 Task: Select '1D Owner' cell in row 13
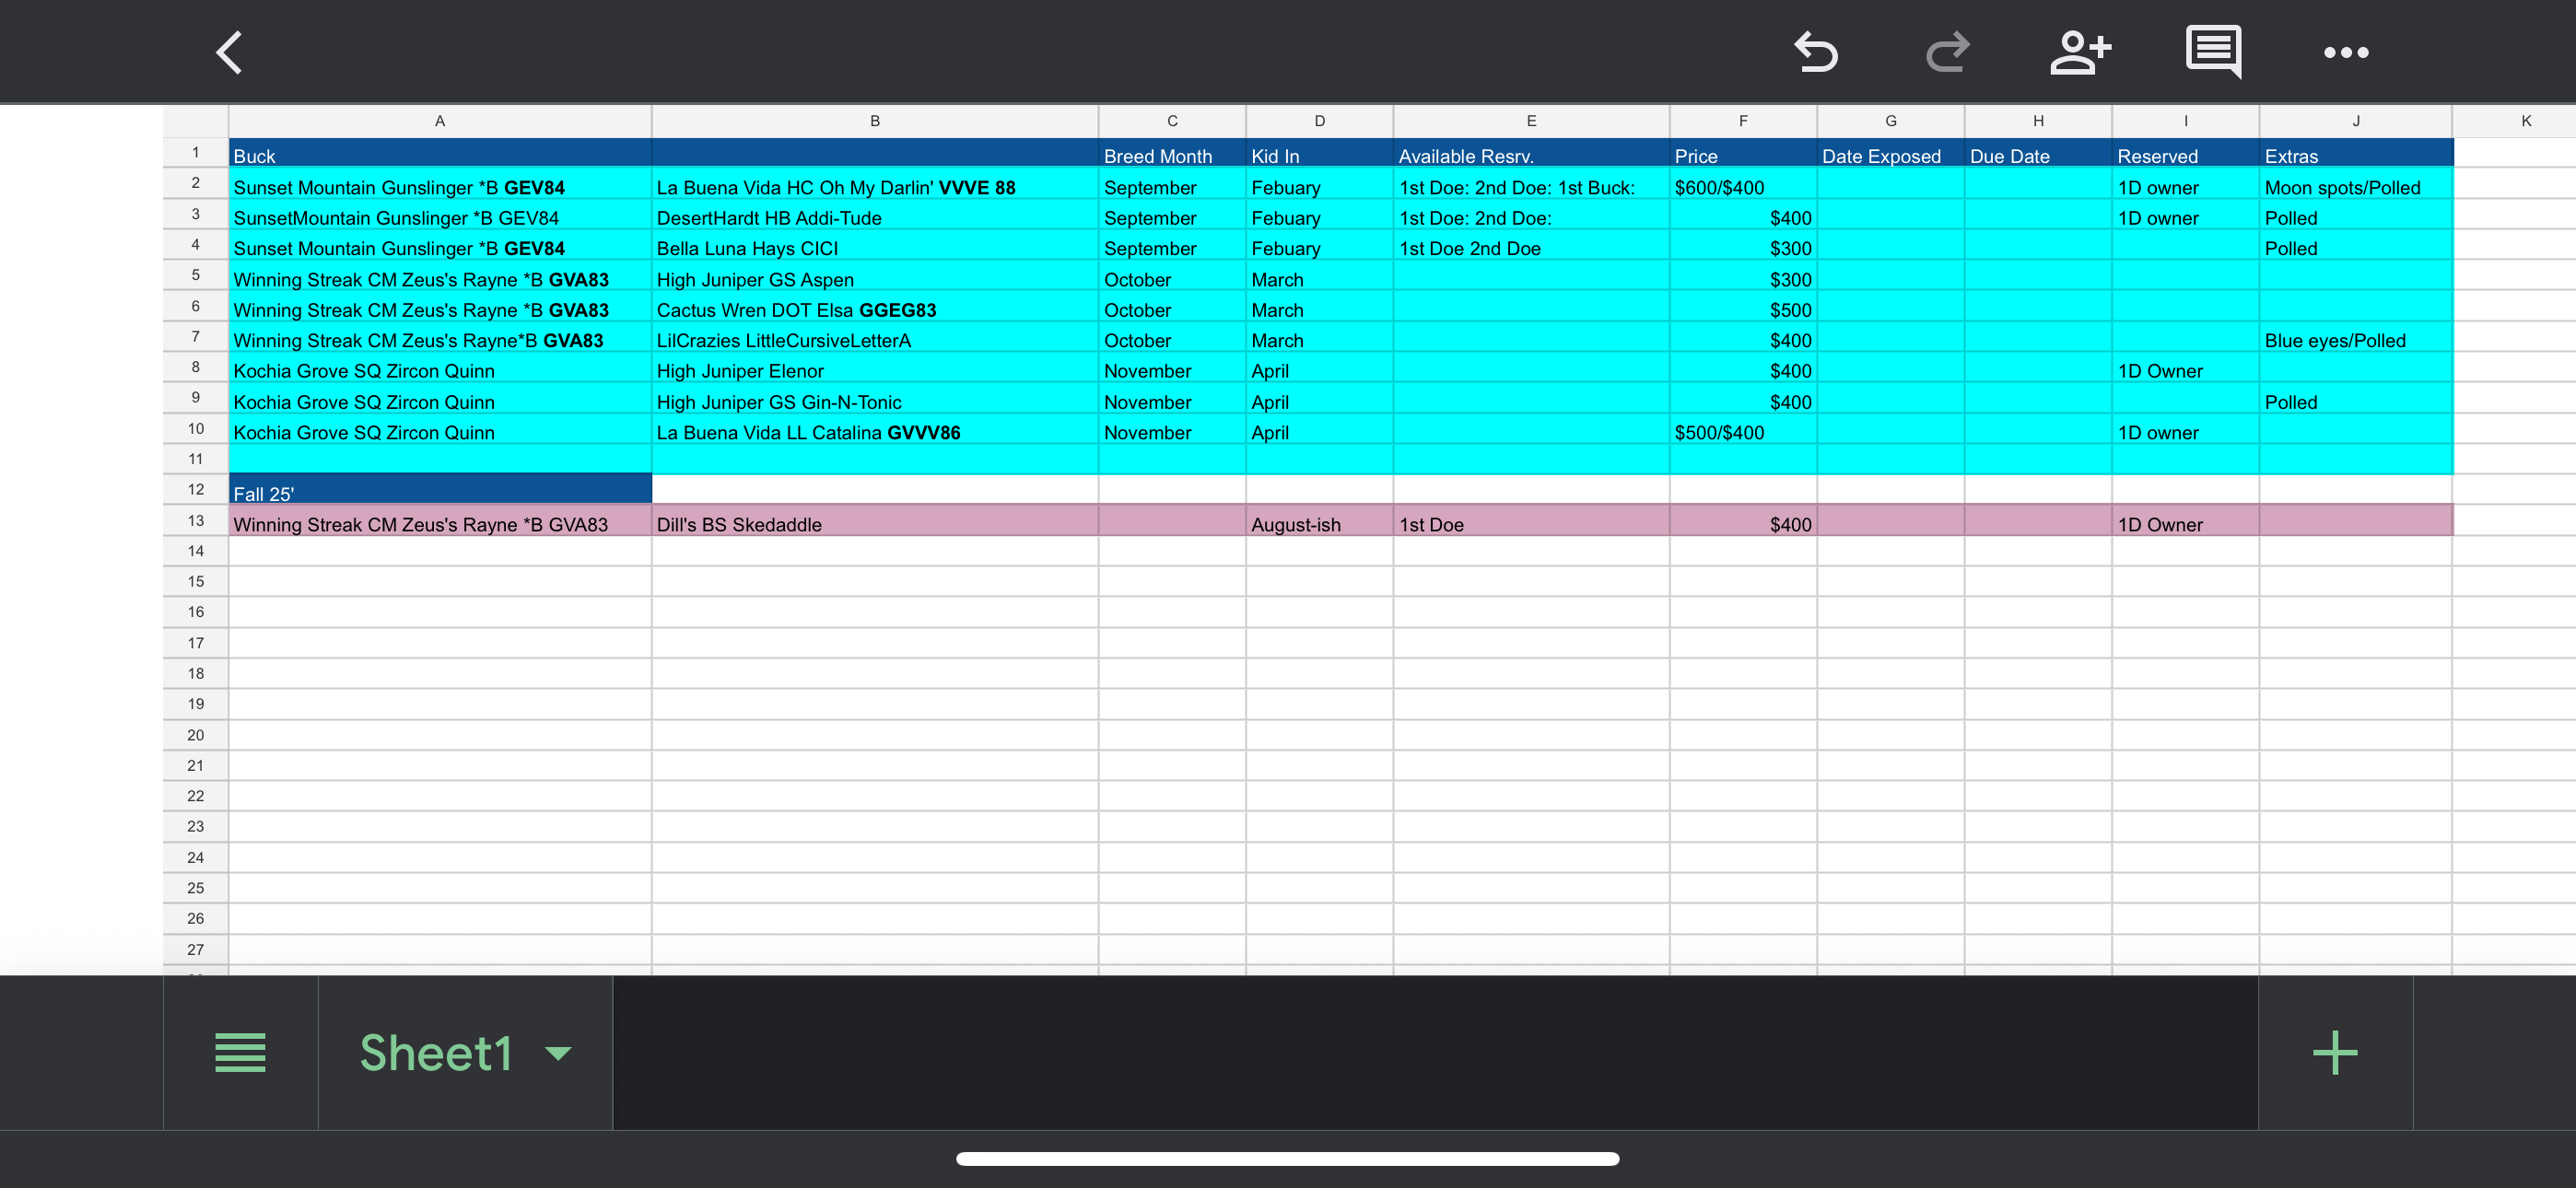pyautogui.click(x=2185, y=521)
